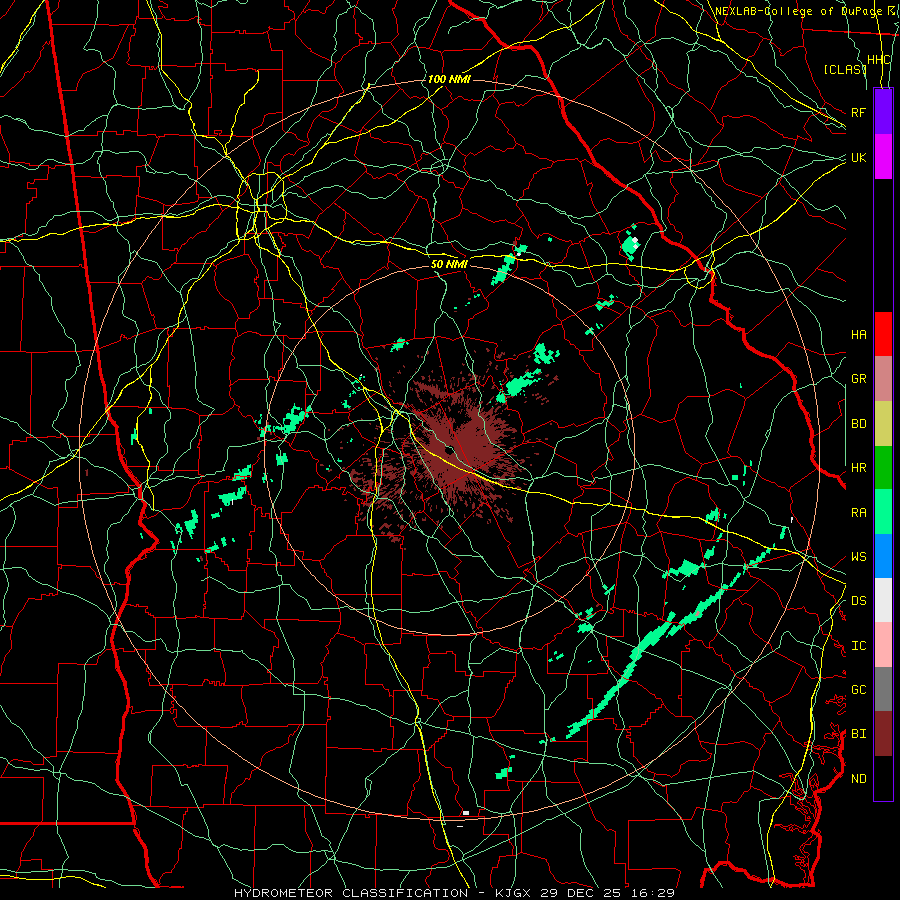Click the 50 NMI range ring label
The height and width of the screenshot is (900, 900).
point(449,264)
